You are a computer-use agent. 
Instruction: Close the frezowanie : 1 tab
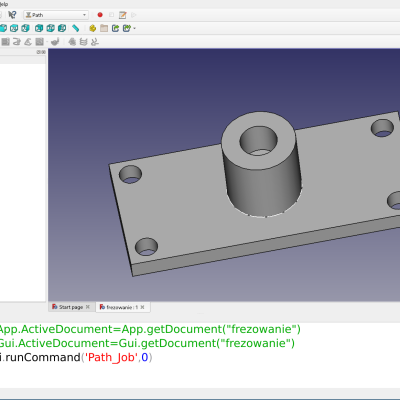142,307
